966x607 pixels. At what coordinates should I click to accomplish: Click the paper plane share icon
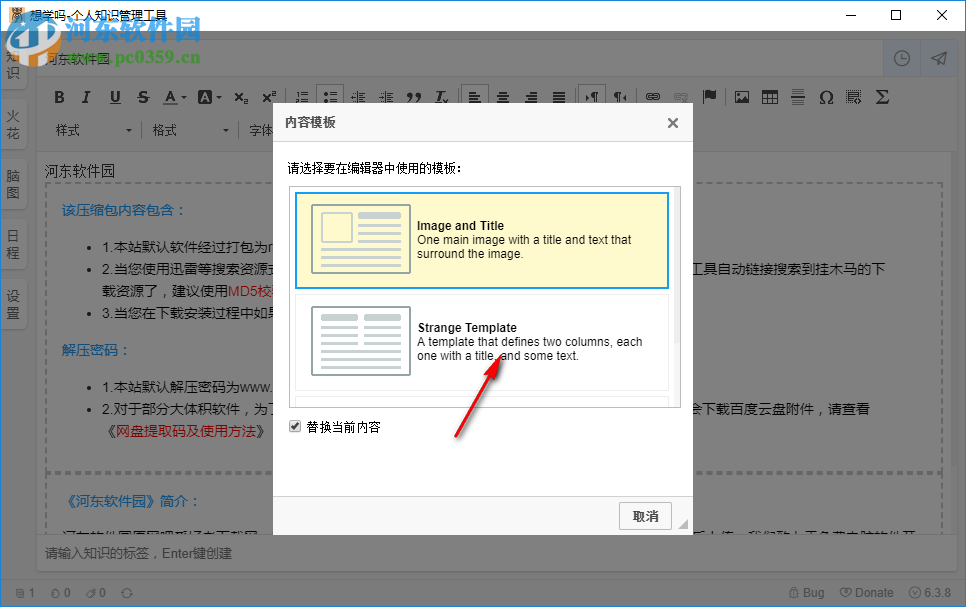938,58
